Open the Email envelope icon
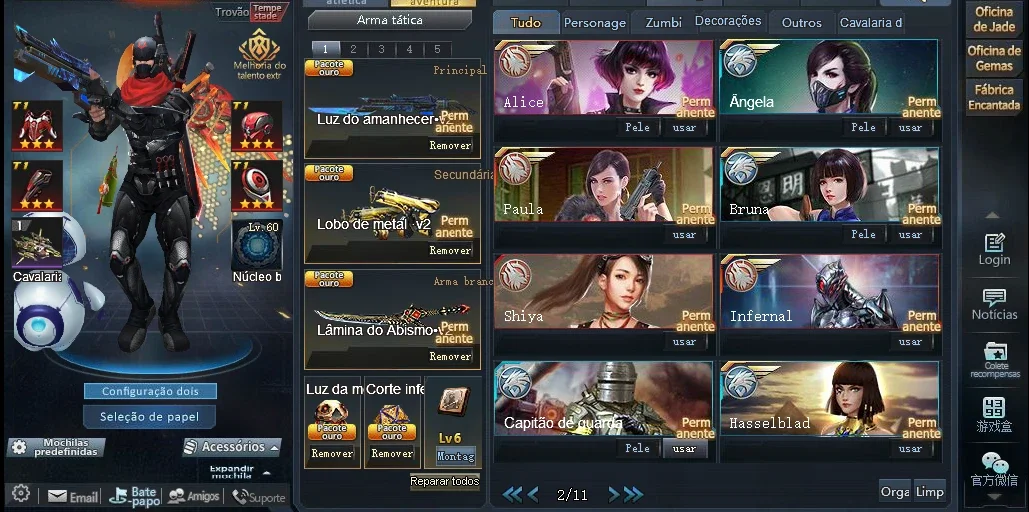Viewport: 1029px width, 512px height. click(58, 497)
